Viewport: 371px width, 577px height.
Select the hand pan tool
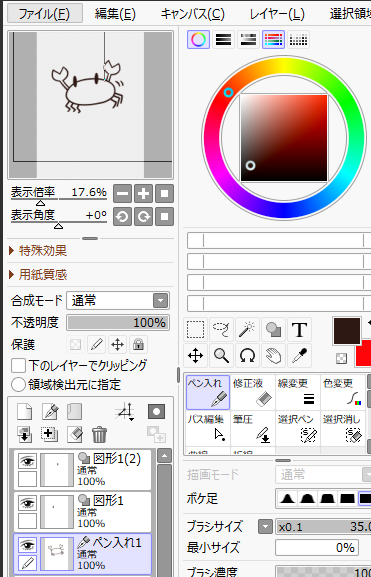(x=273, y=356)
